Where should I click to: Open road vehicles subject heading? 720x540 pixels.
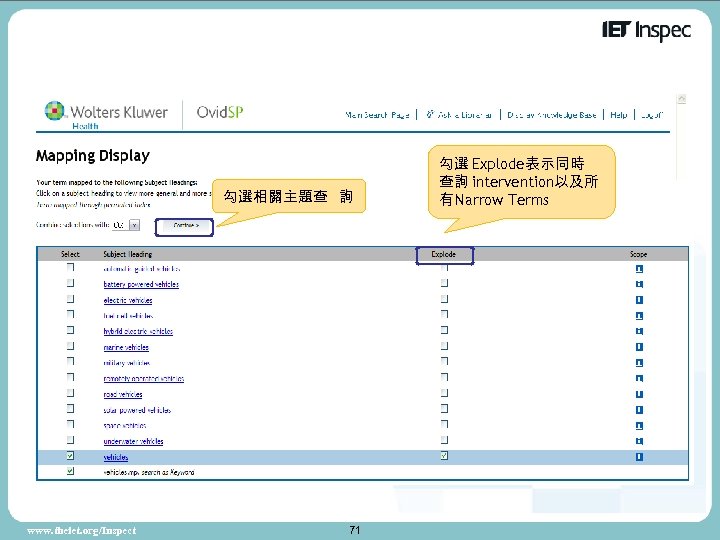click(123, 394)
